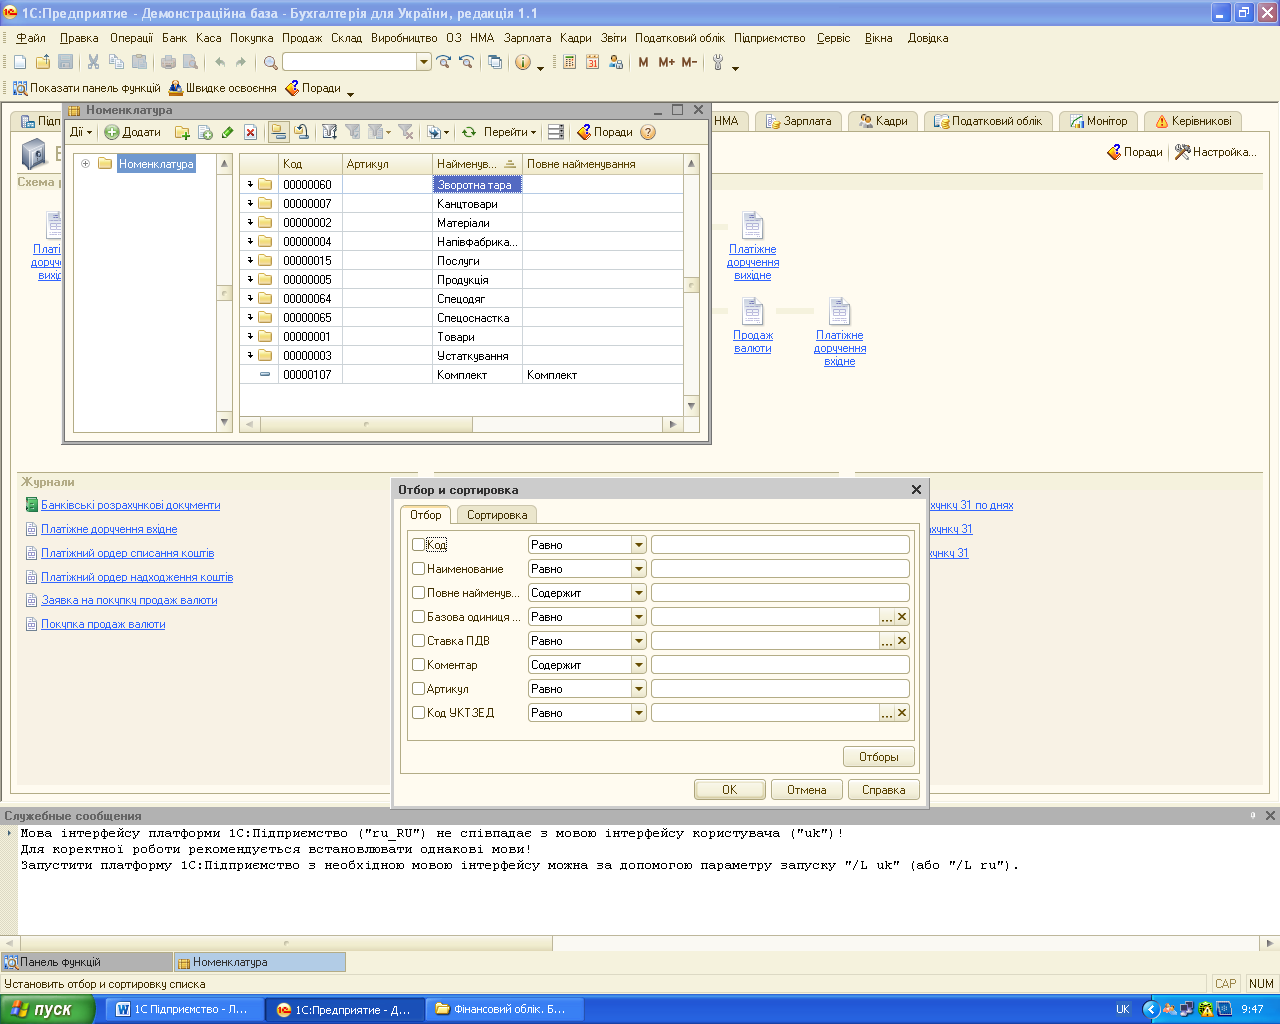Screen dimensions: 1280x1024
Task: Enable the Ставка ПДВ filter checkbox
Action: (419, 641)
